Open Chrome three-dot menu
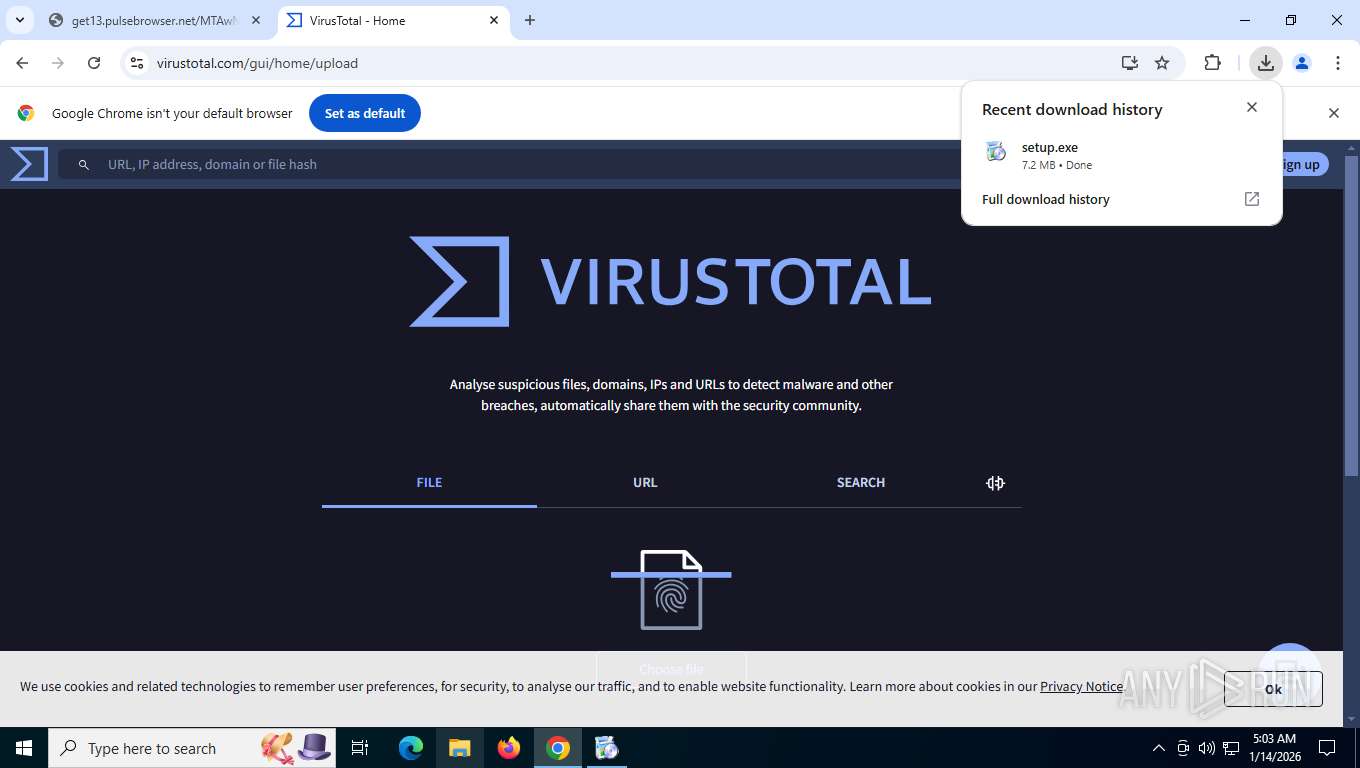 (x=1338, y=63)
